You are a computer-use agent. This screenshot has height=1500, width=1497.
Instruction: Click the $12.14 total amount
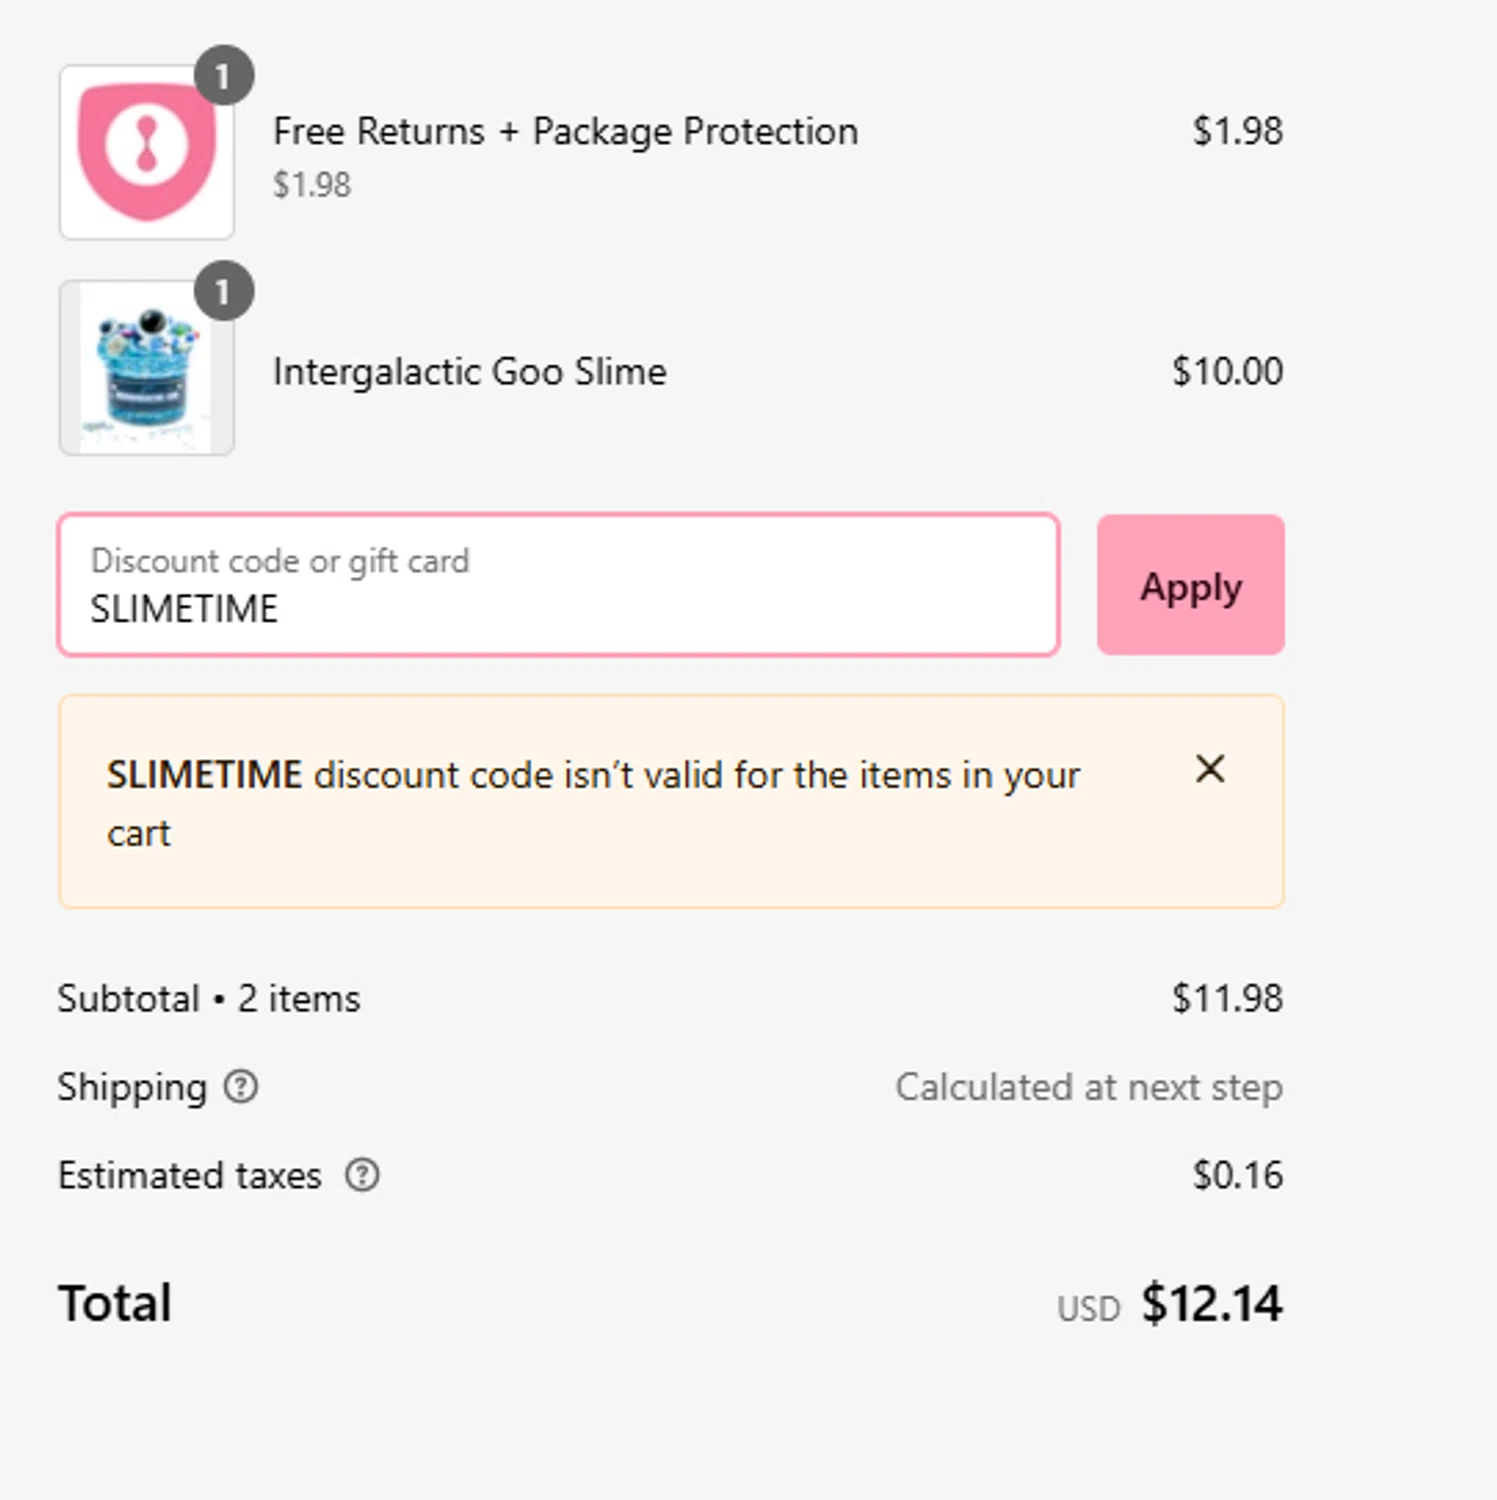click(1211, 1304)
